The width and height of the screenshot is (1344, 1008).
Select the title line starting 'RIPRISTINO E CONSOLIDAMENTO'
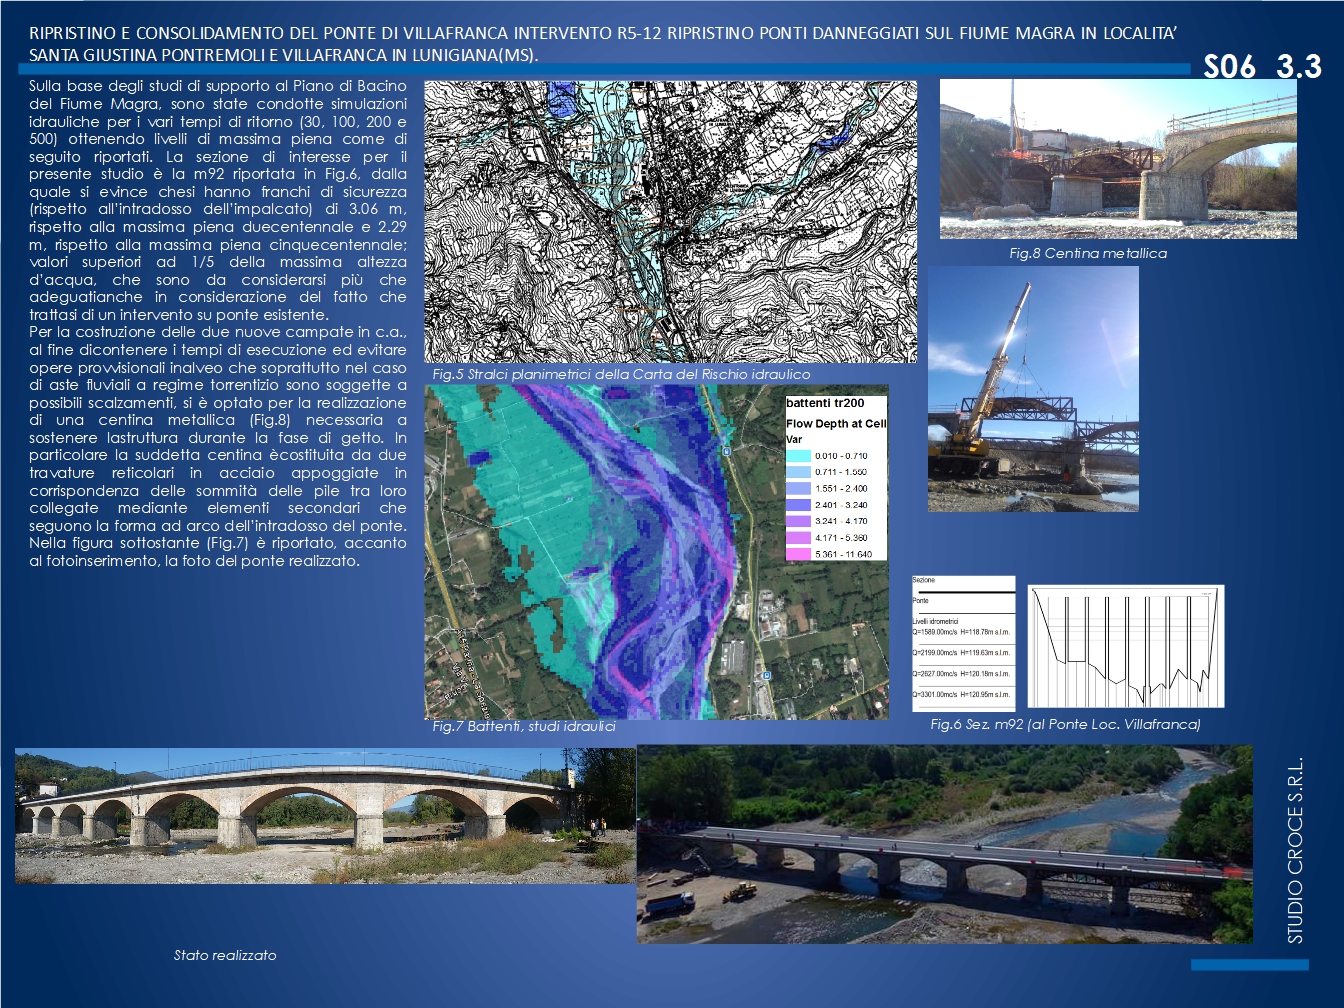pos(603,33)
